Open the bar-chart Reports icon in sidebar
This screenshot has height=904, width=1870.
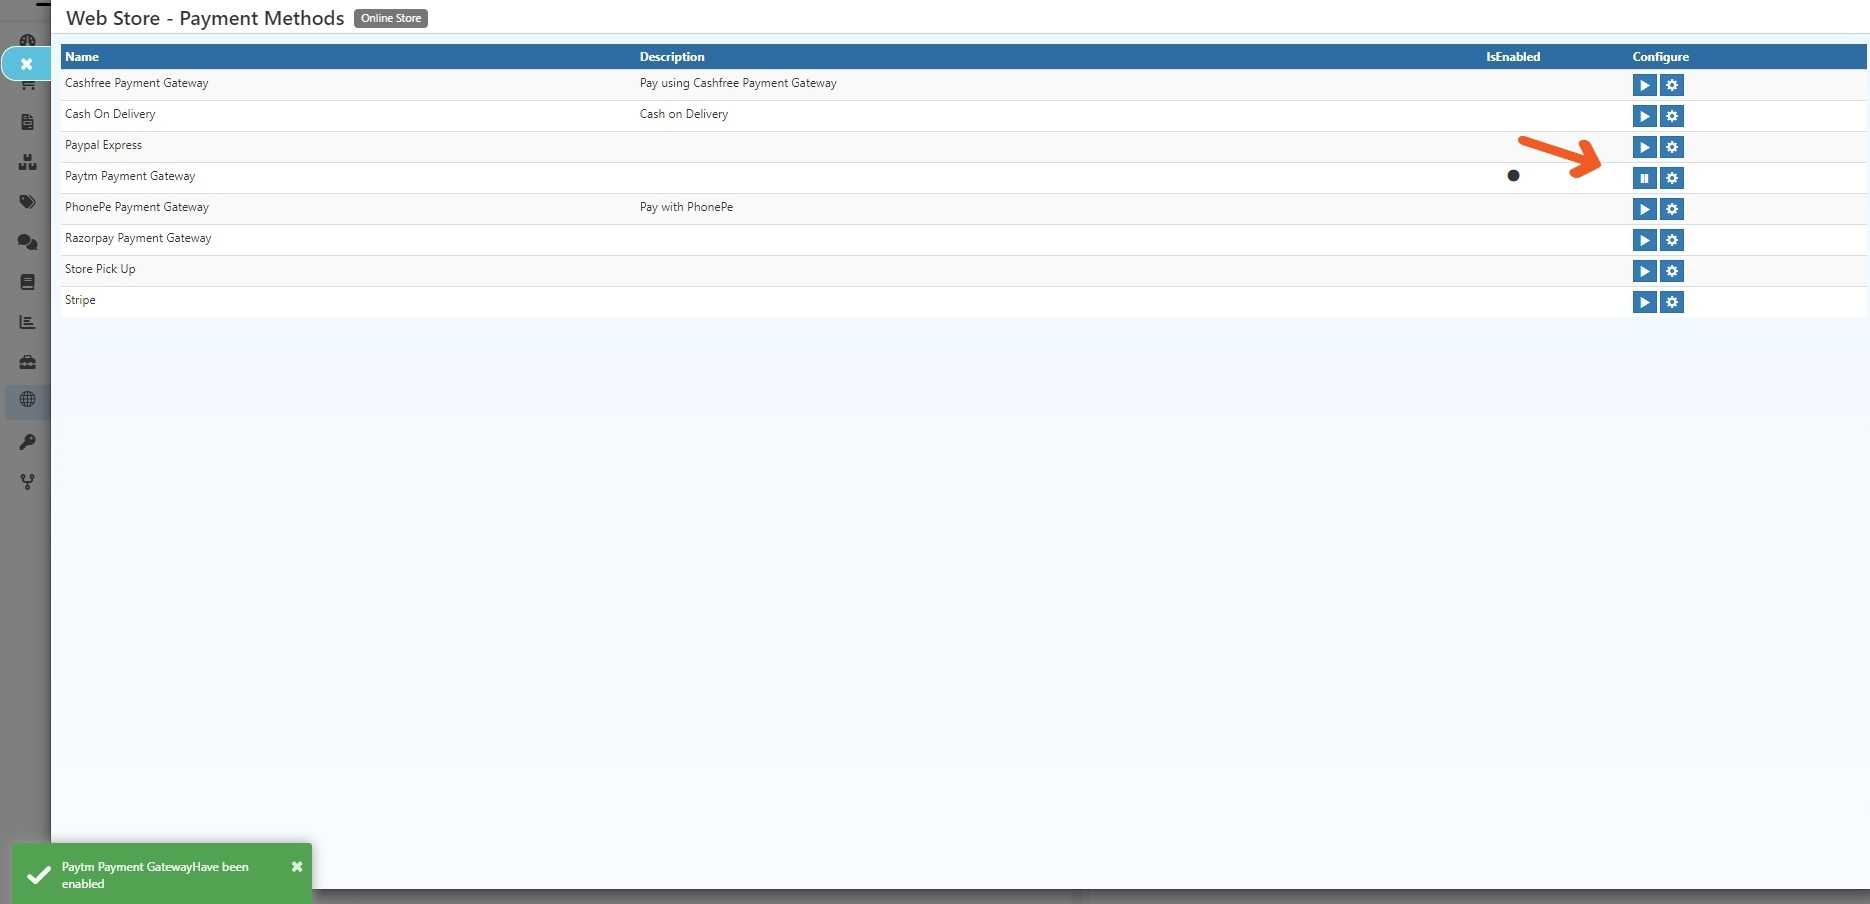[27, 321]
